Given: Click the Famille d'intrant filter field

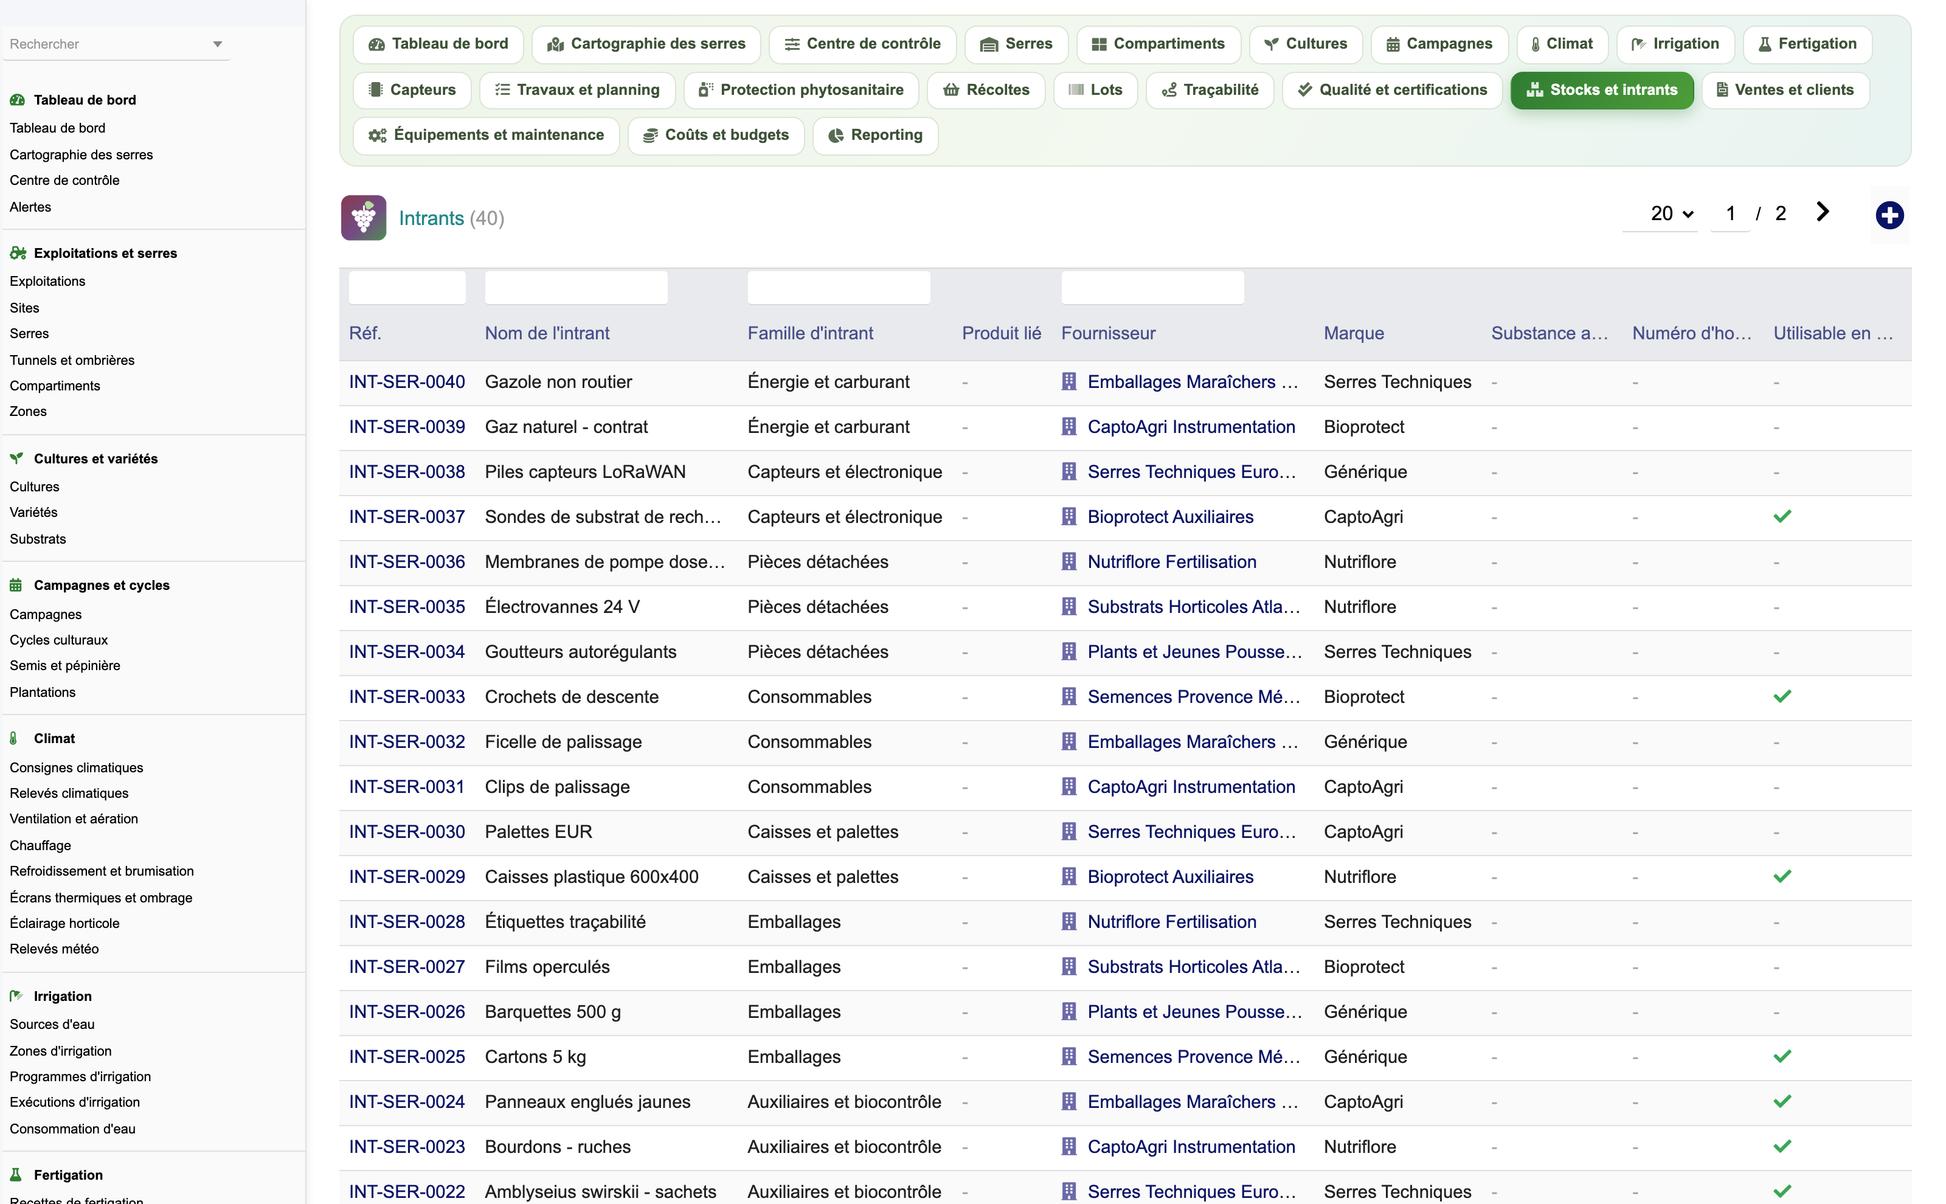Looking at the screenshot, I should click(x=839, y=287).
